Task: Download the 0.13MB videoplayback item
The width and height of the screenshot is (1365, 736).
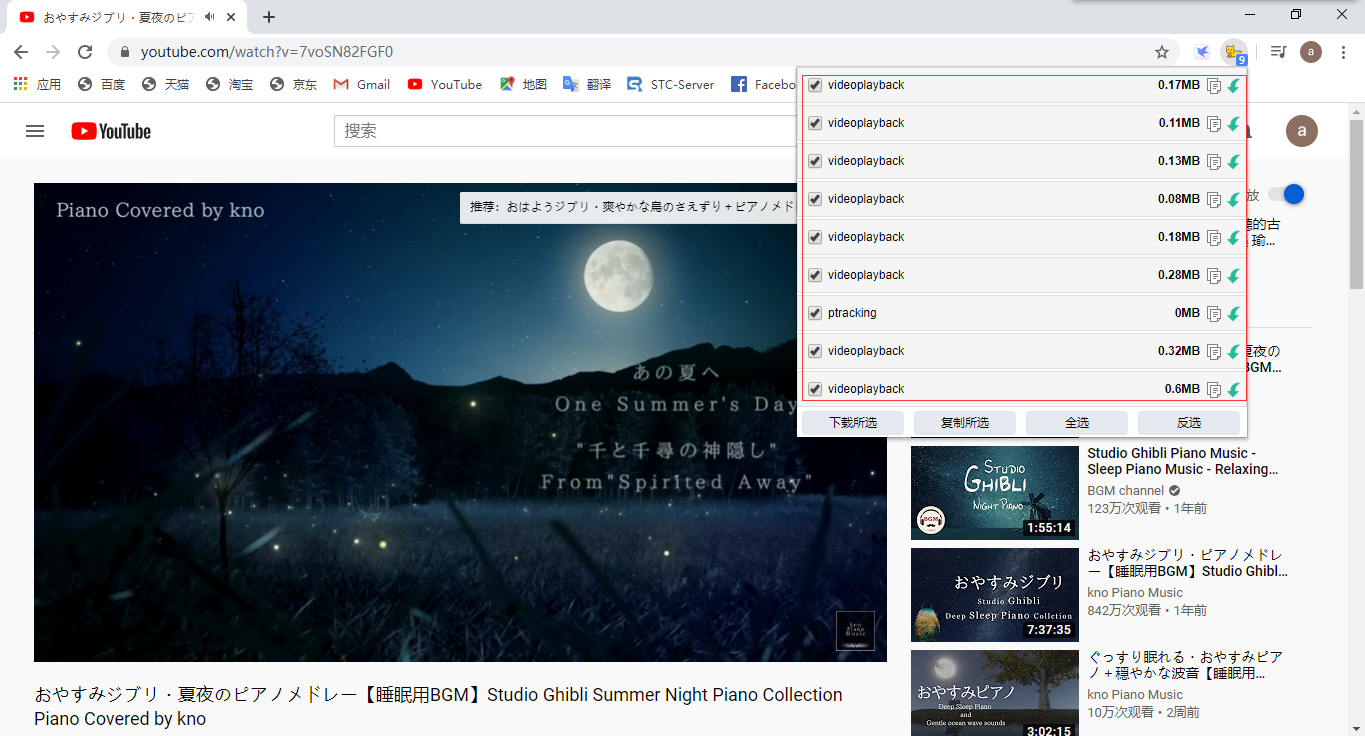Action: pos(1234,162)
